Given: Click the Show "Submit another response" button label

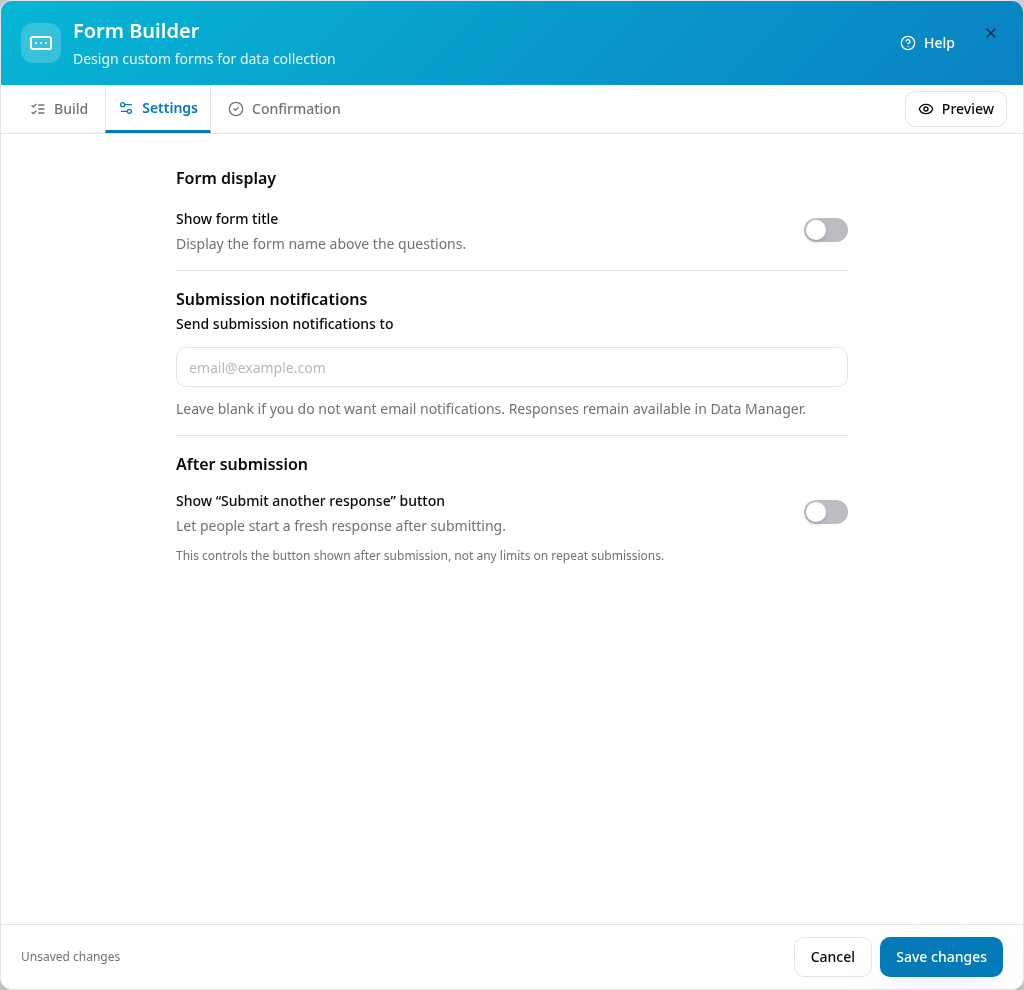Looking at the screenshot, I should 310,501.
